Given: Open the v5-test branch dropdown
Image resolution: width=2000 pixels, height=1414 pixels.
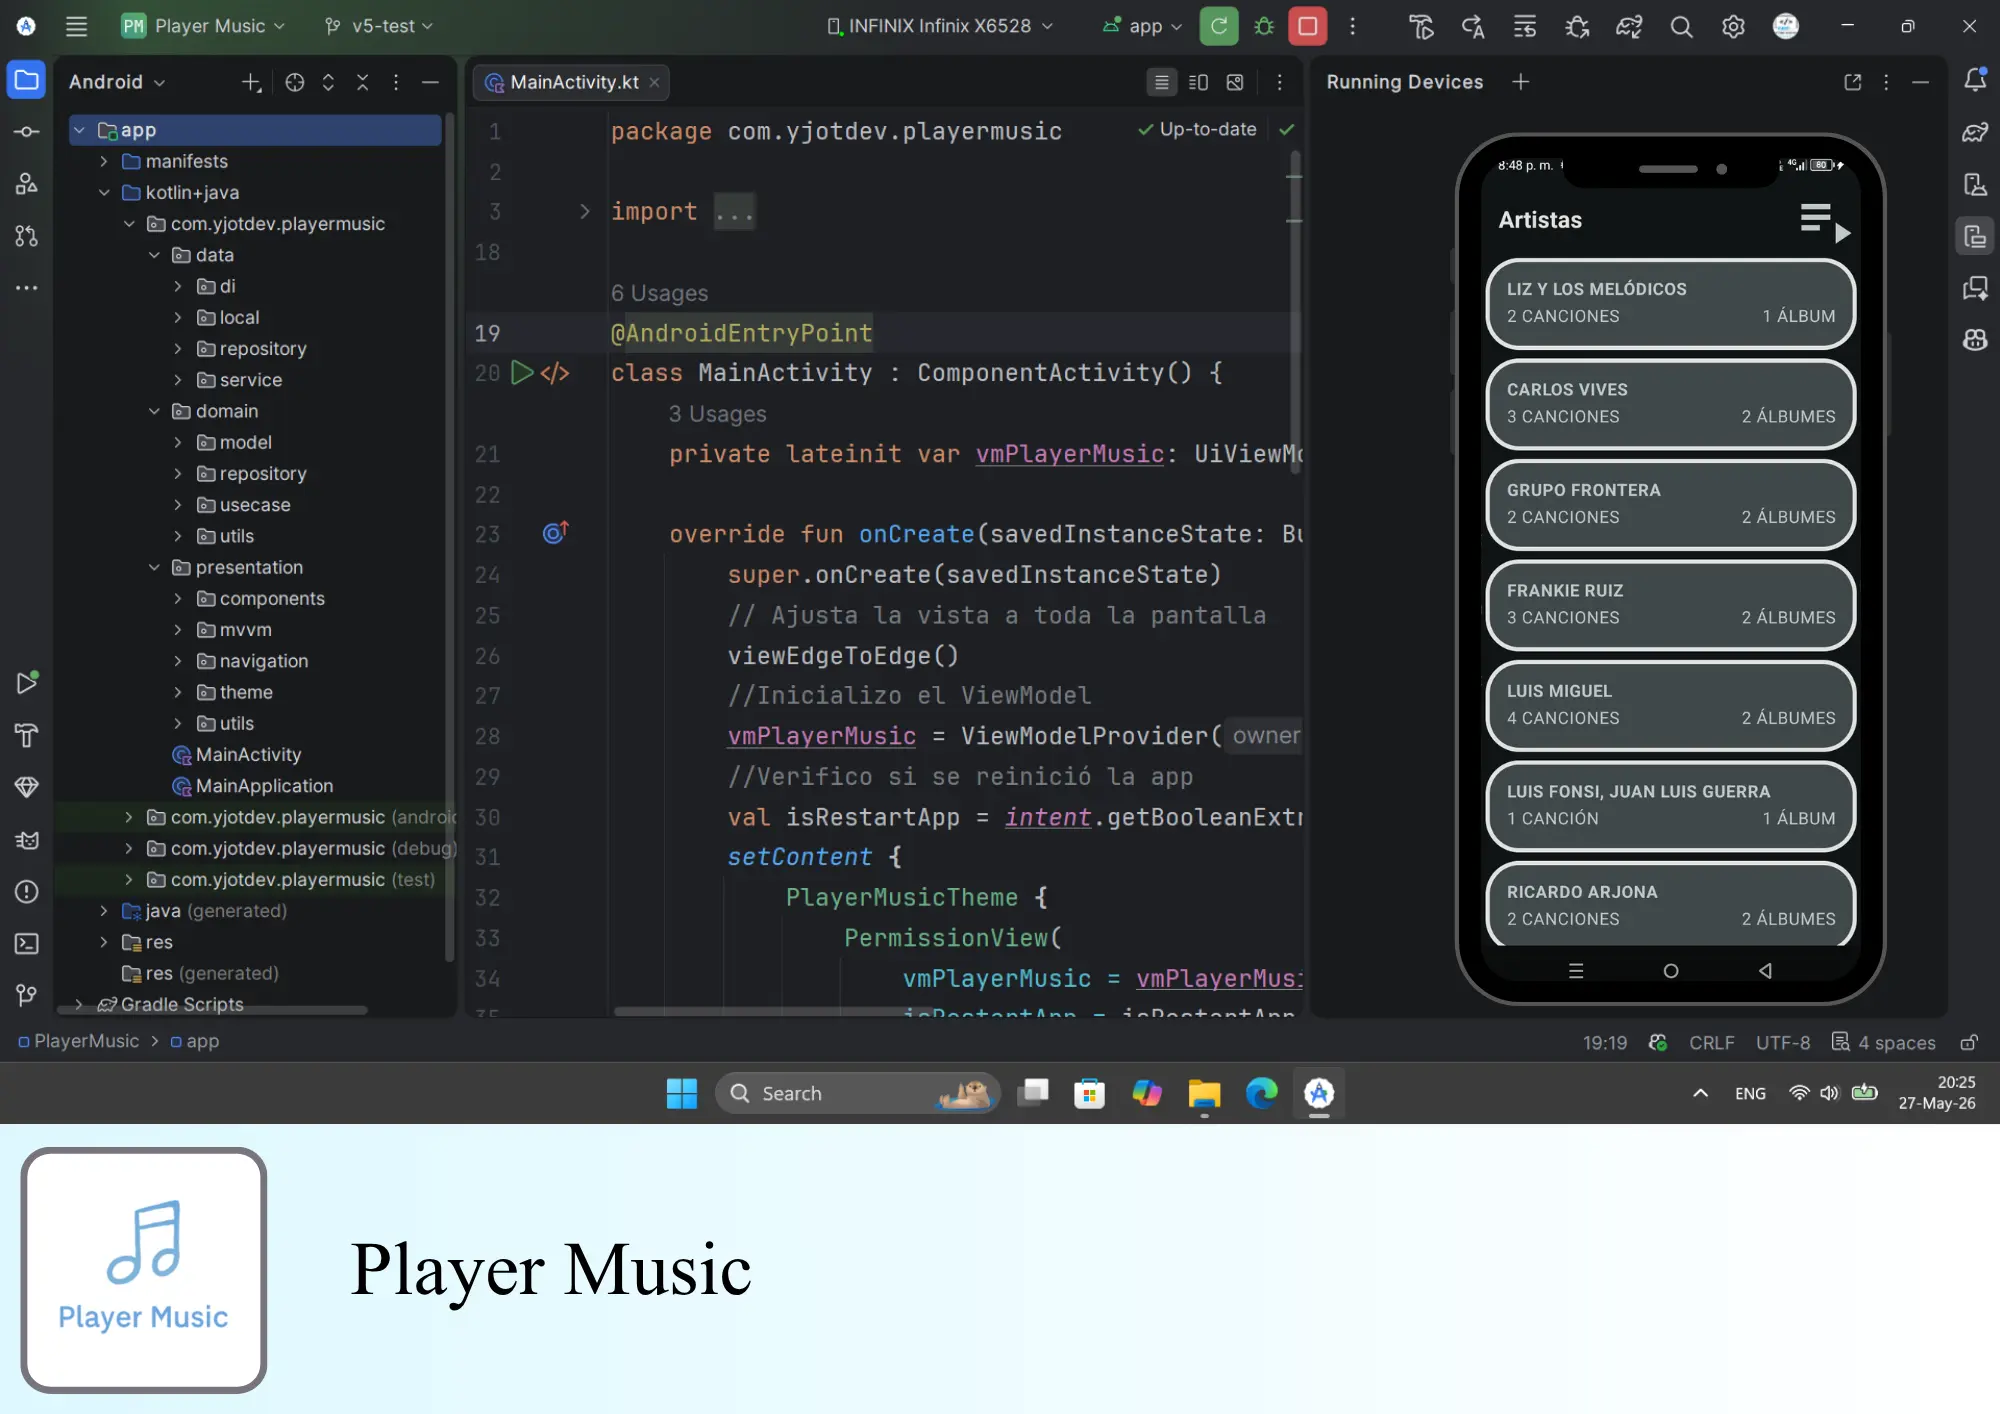Looking at the screenshot, I should (378, 26).
